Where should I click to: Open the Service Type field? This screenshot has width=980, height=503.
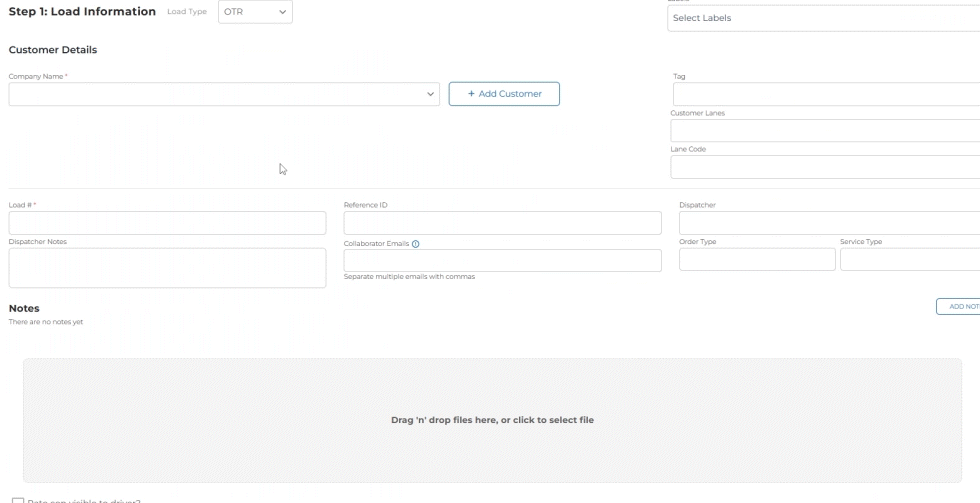click(909, 260)
